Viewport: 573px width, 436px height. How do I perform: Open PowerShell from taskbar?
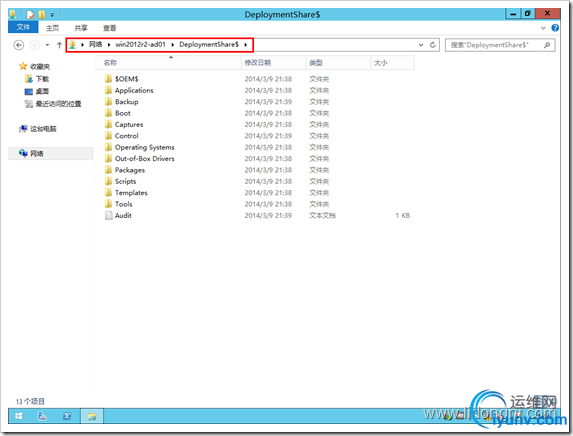click(x=67, y=416)
